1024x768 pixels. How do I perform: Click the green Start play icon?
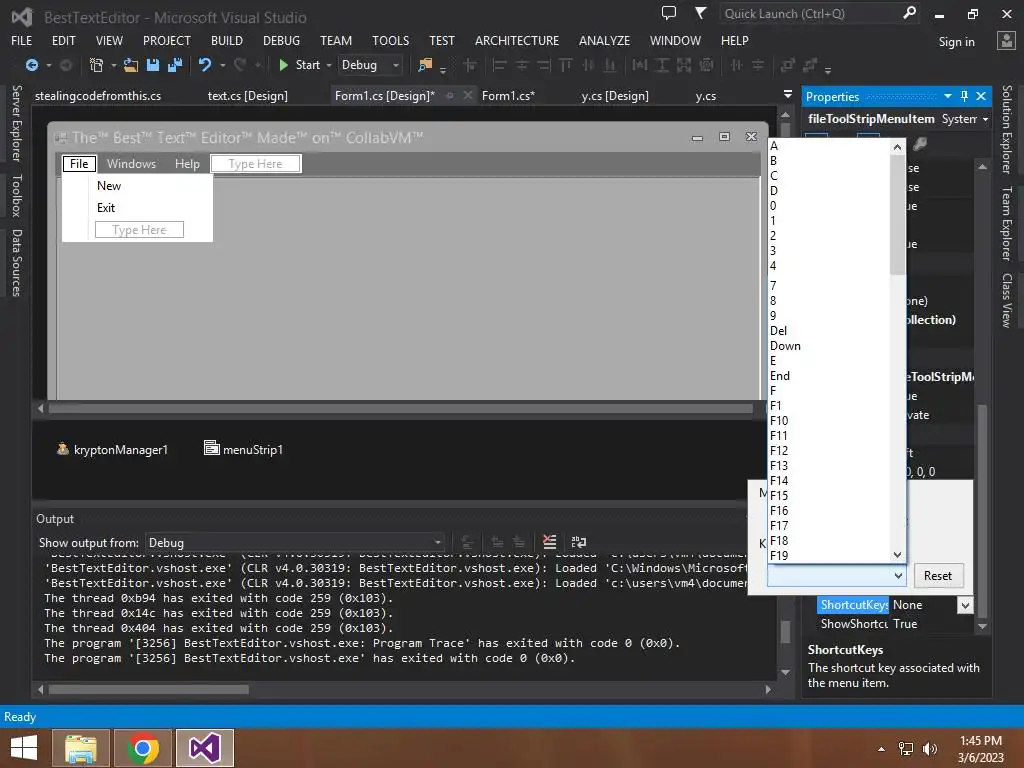pos(283,65)
